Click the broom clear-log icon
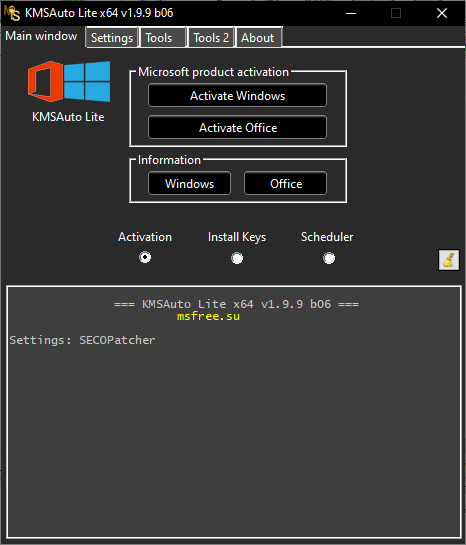 [449, 260]
